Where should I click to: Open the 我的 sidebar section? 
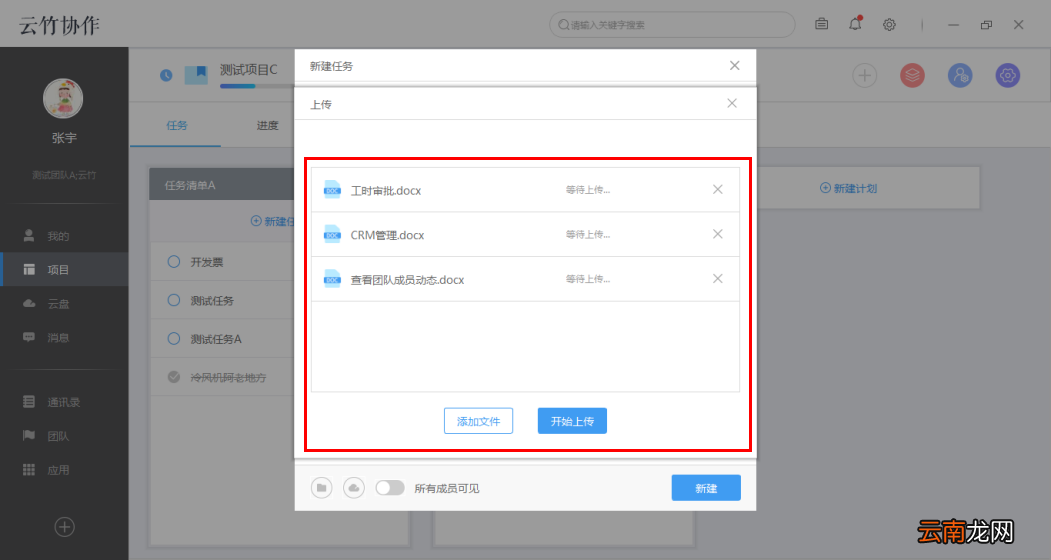pyautogui.click(x=64, y=236)
